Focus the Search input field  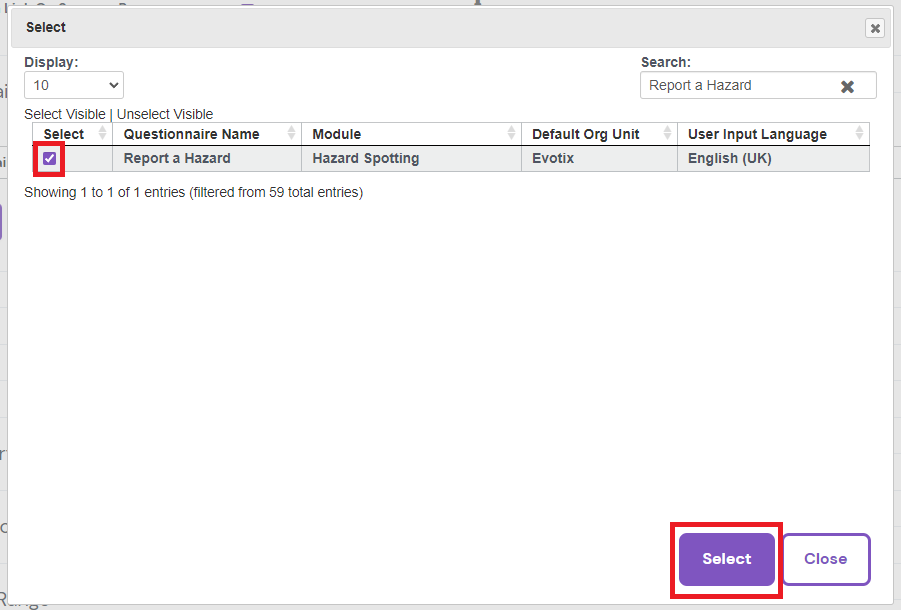point(735,86)
